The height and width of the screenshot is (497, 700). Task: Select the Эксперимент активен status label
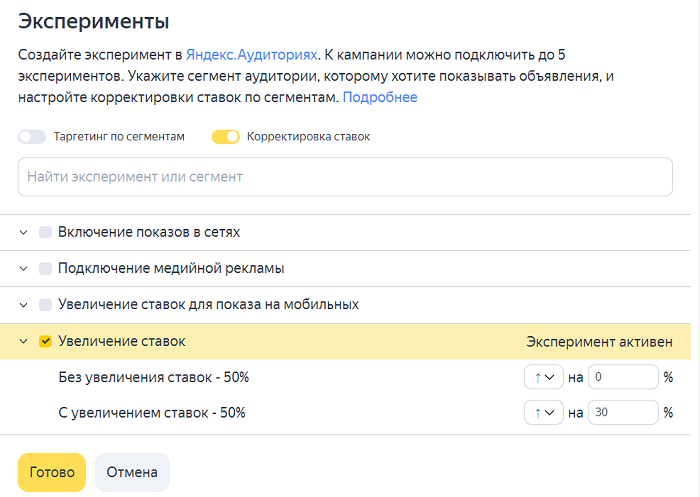coord(599,342)
